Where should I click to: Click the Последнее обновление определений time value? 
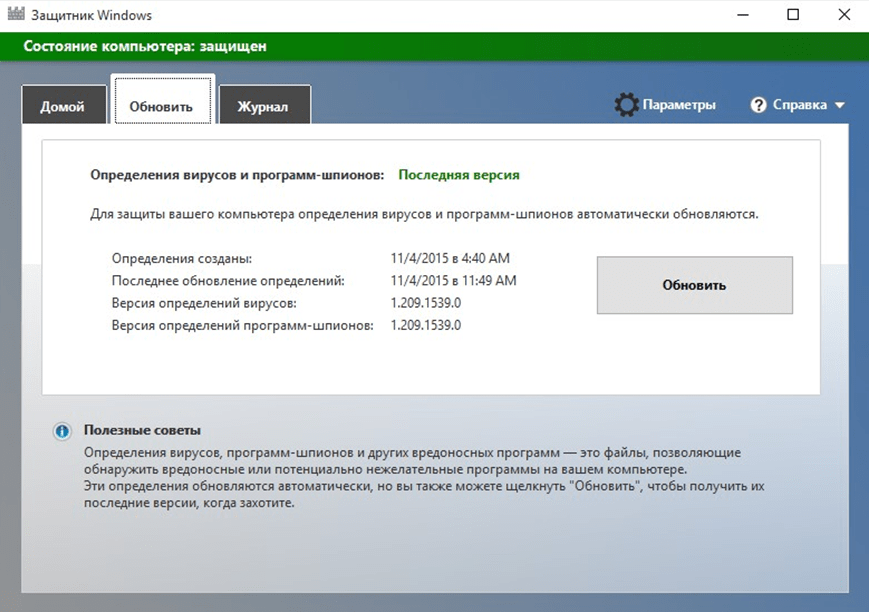pyautogui.click(x=453, y=280)
